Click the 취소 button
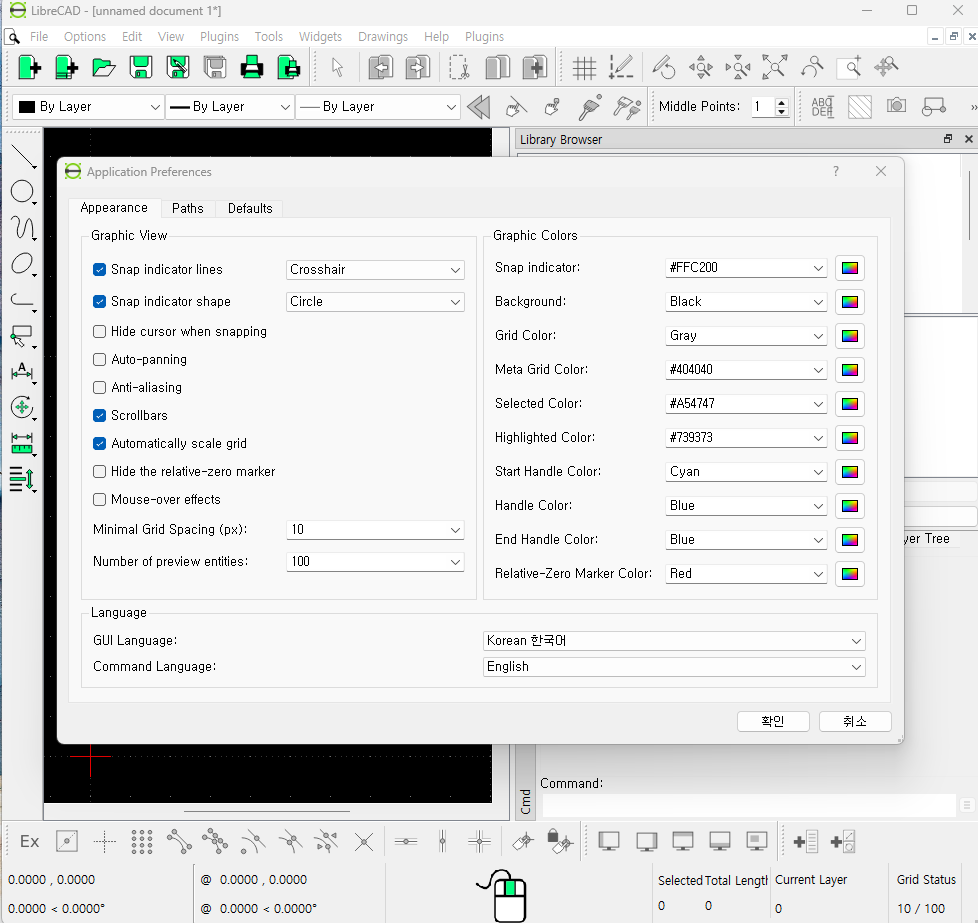 tap(855, 721)
